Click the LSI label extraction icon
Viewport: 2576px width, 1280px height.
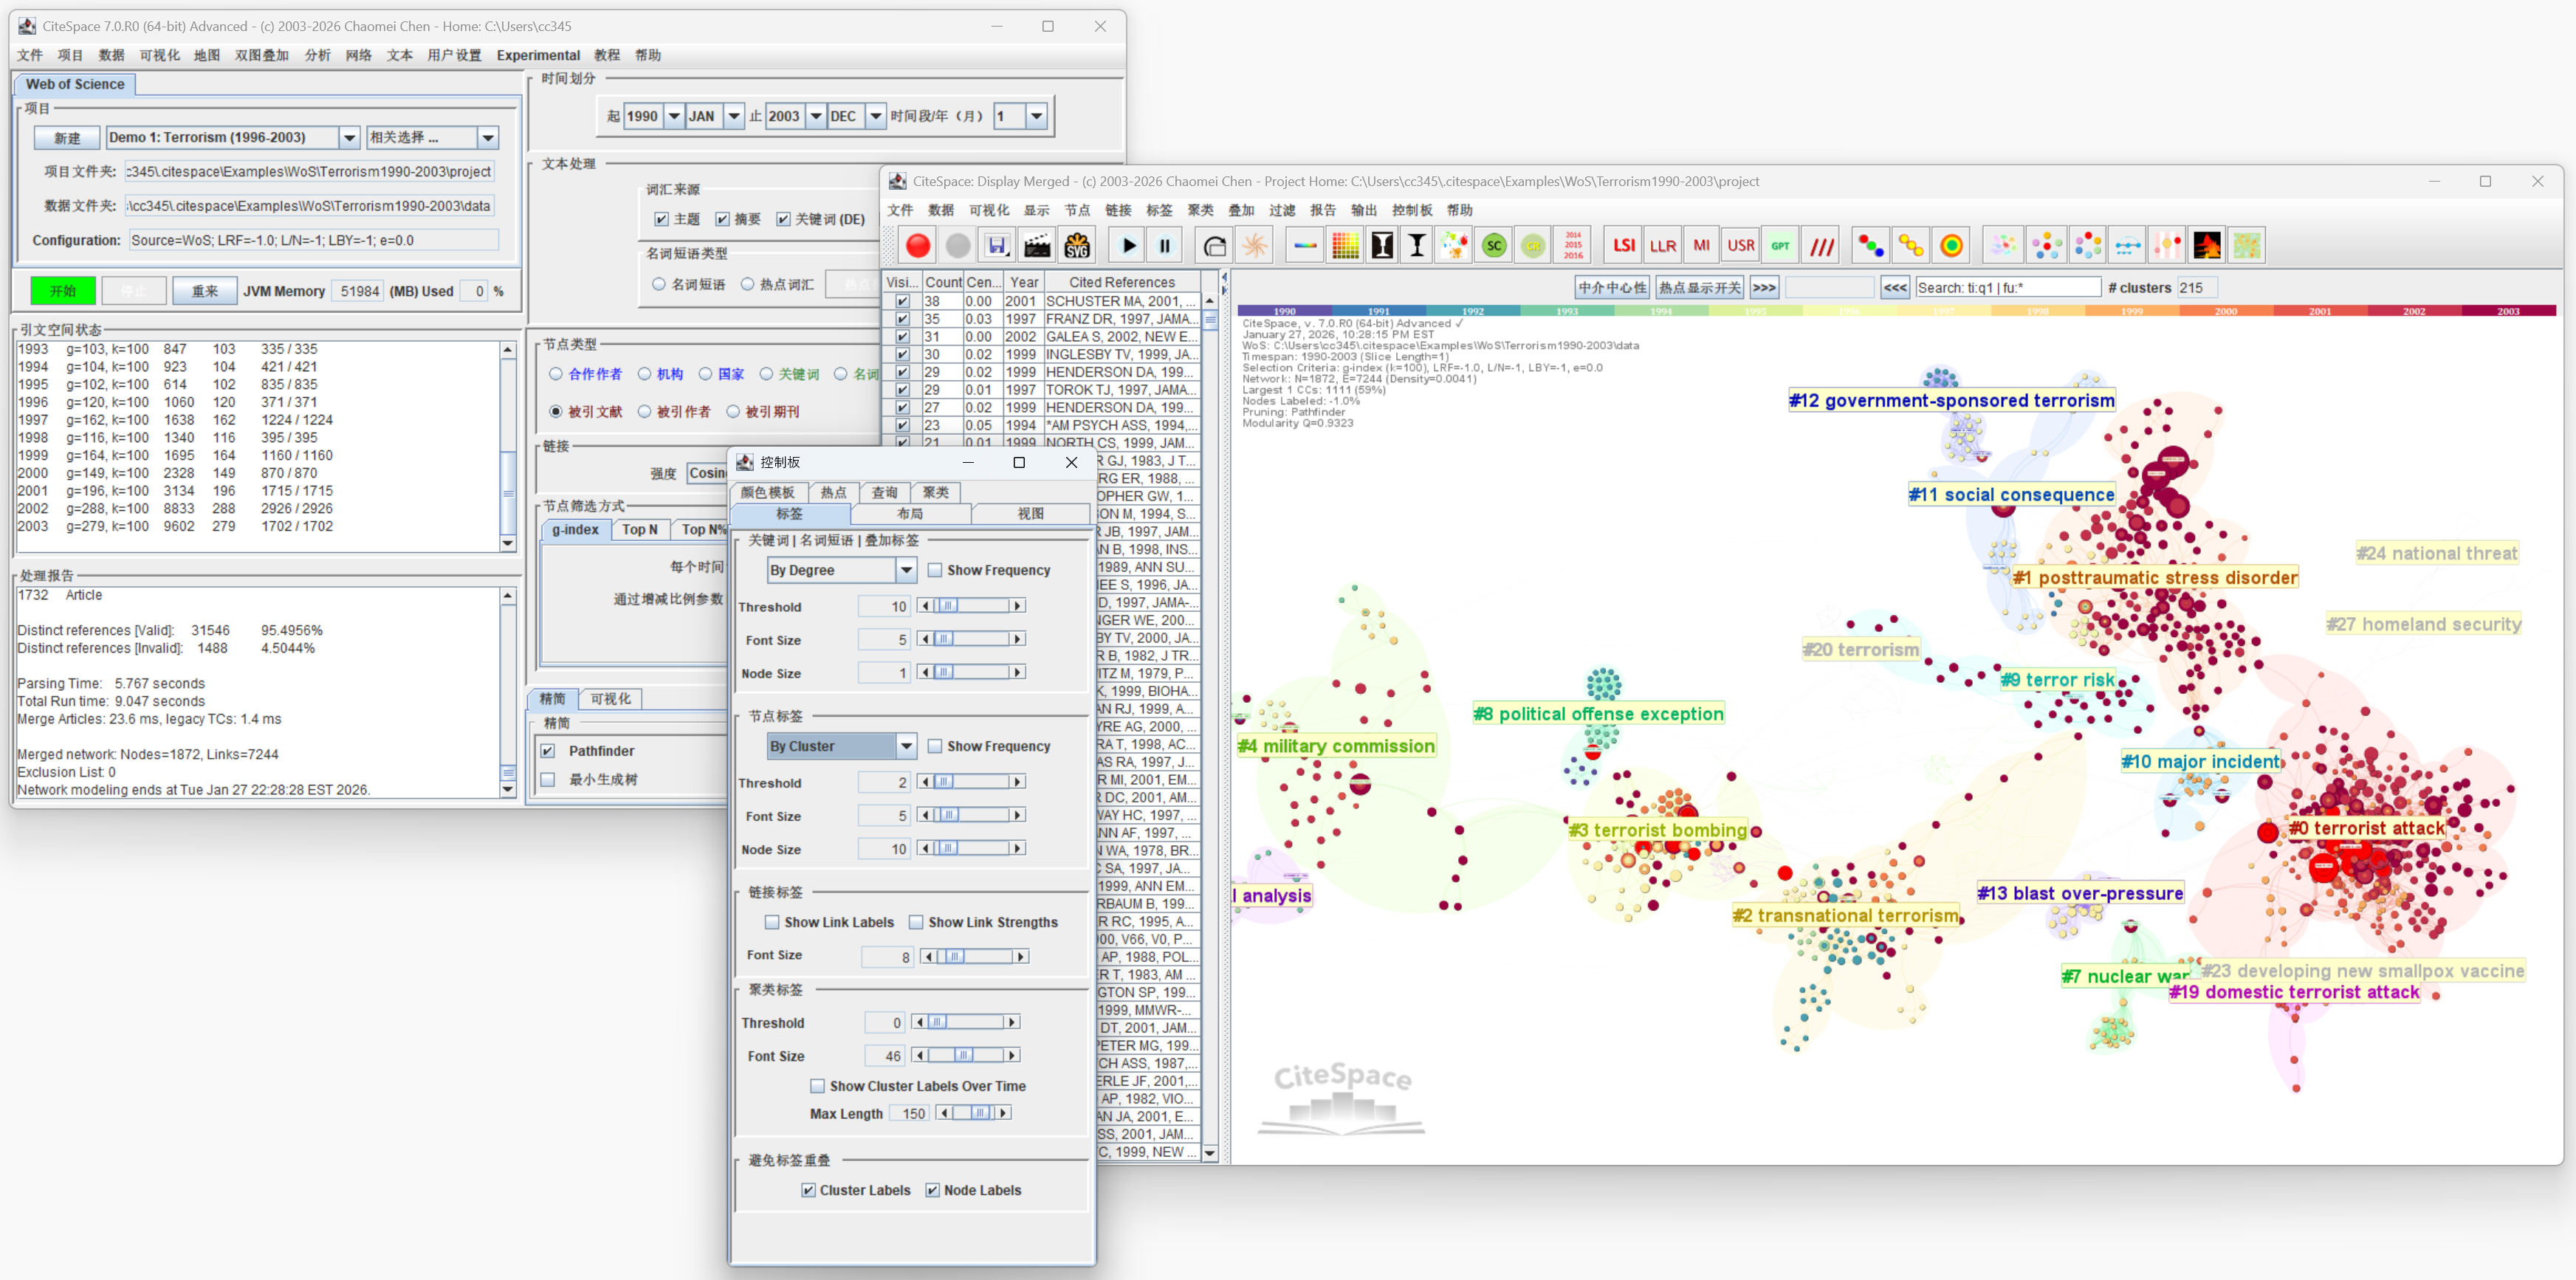1623,245
